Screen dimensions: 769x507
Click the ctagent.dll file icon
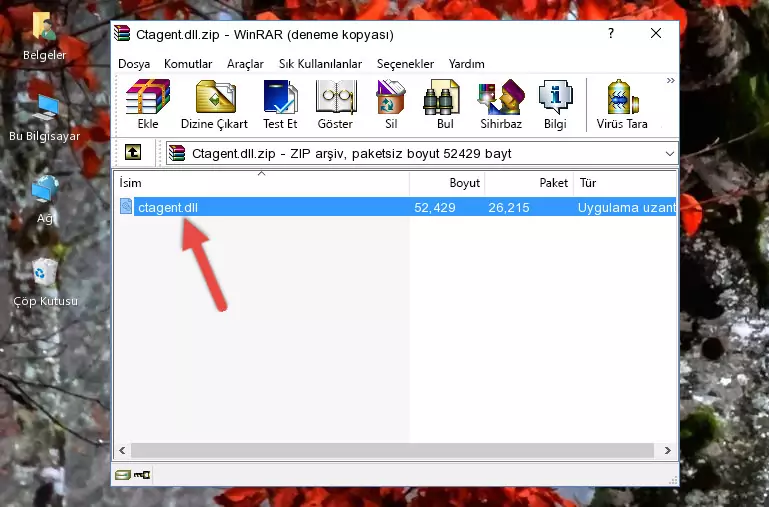click(126, 206)
